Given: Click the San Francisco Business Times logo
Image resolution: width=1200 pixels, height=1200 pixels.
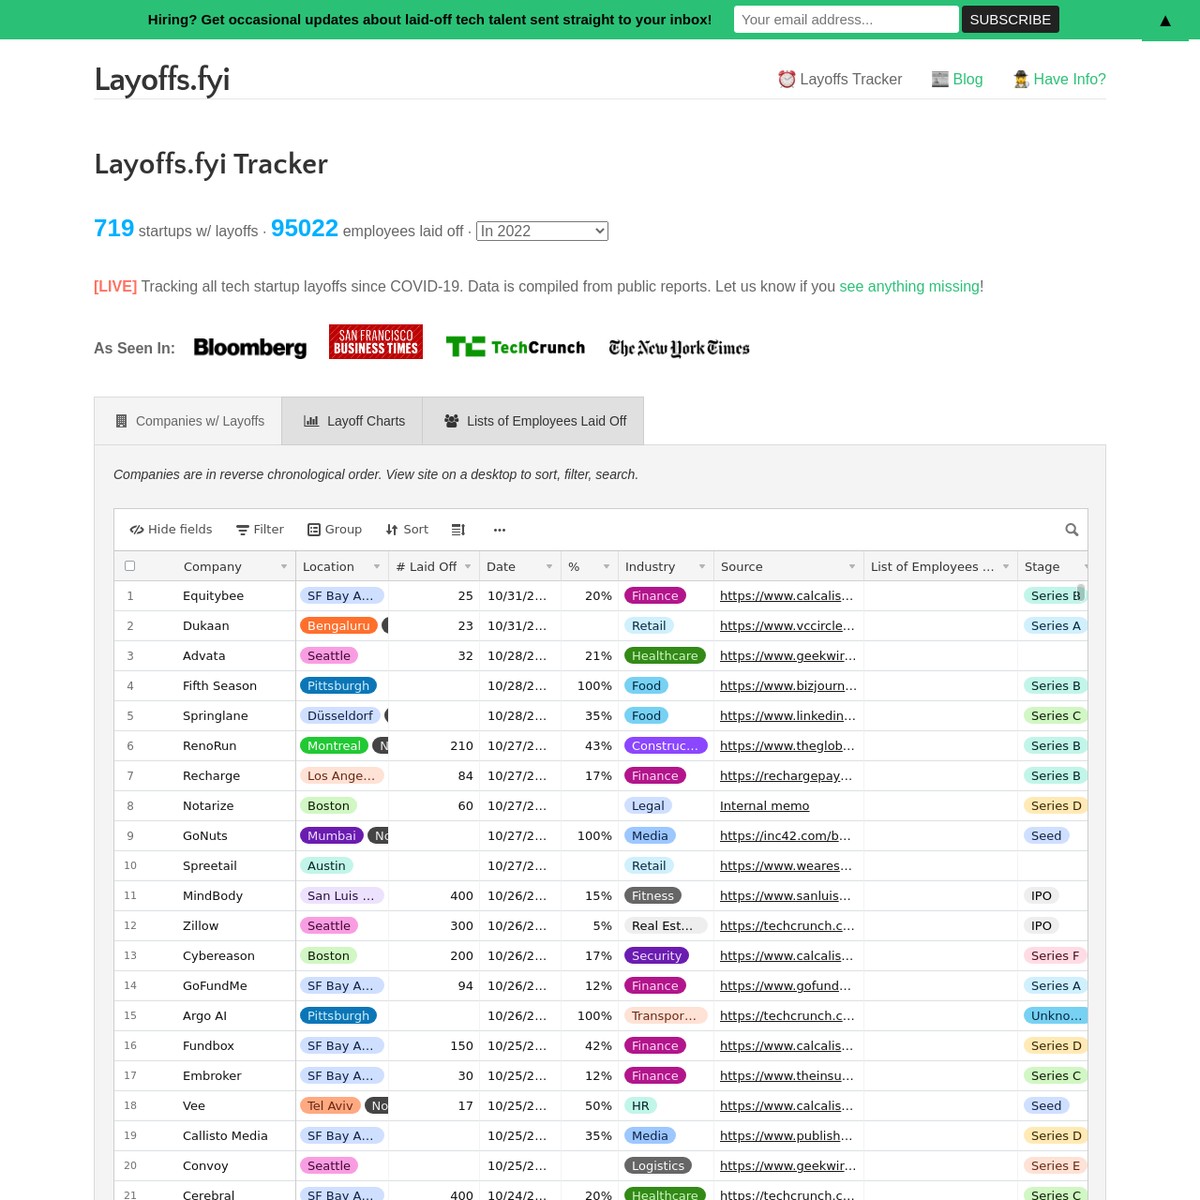Looking at the screenshot, I should (x=376, y=342).
